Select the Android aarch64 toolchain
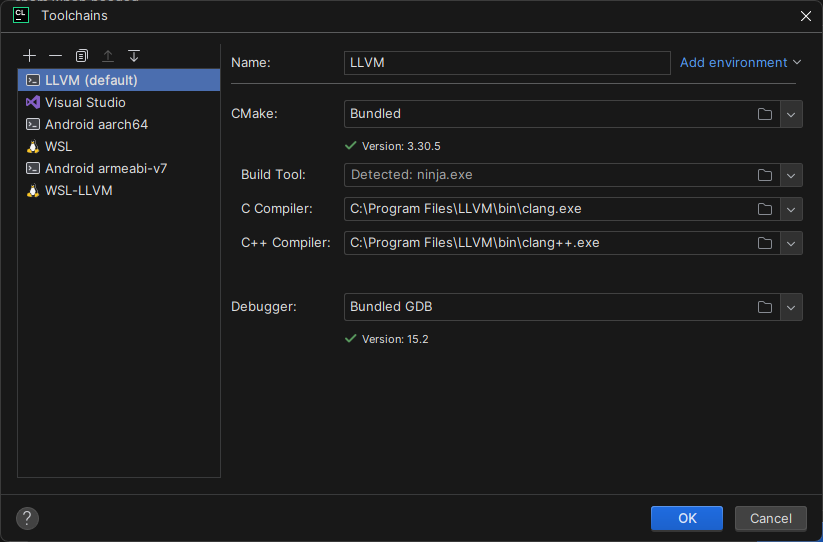Viewport: 823px width, 542px height. [119, 124]
